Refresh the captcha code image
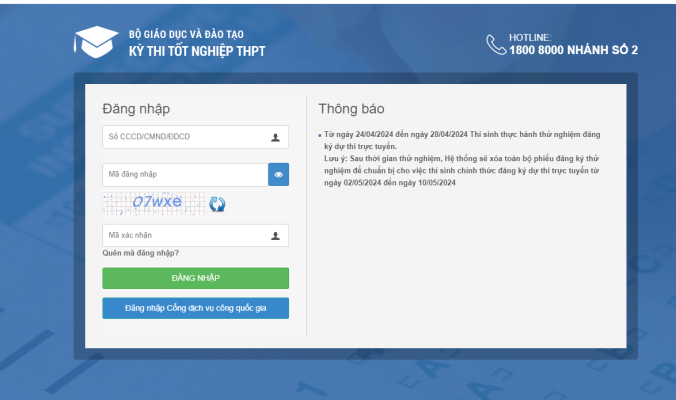The width and height of the screenshot is (676, 400). click(217, 204)
